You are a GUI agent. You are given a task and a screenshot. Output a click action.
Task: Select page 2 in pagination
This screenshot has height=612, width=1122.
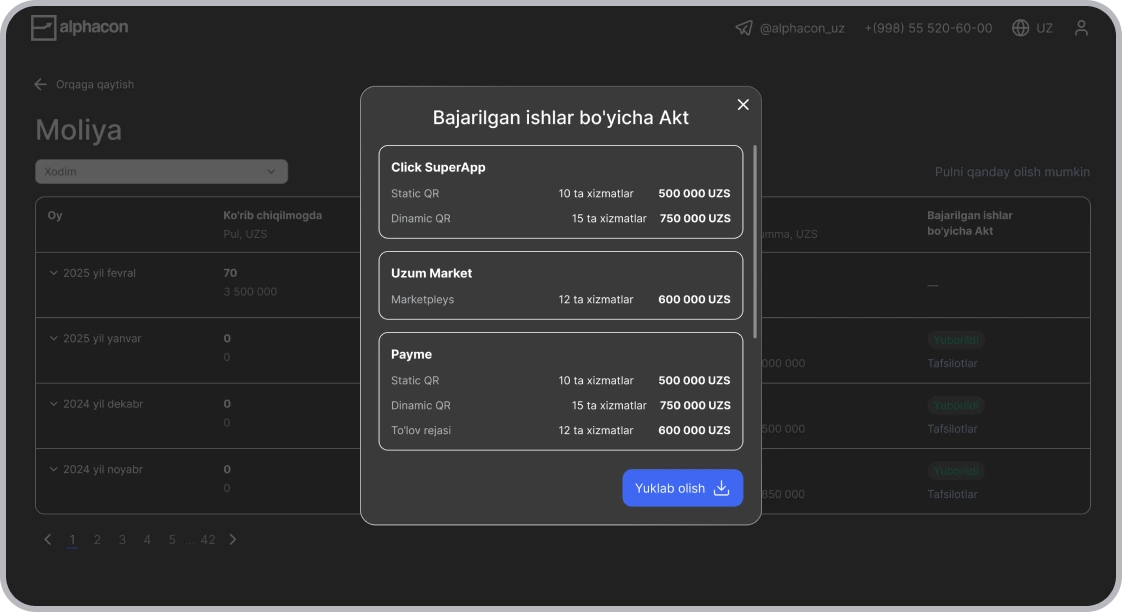coord(97,540)
